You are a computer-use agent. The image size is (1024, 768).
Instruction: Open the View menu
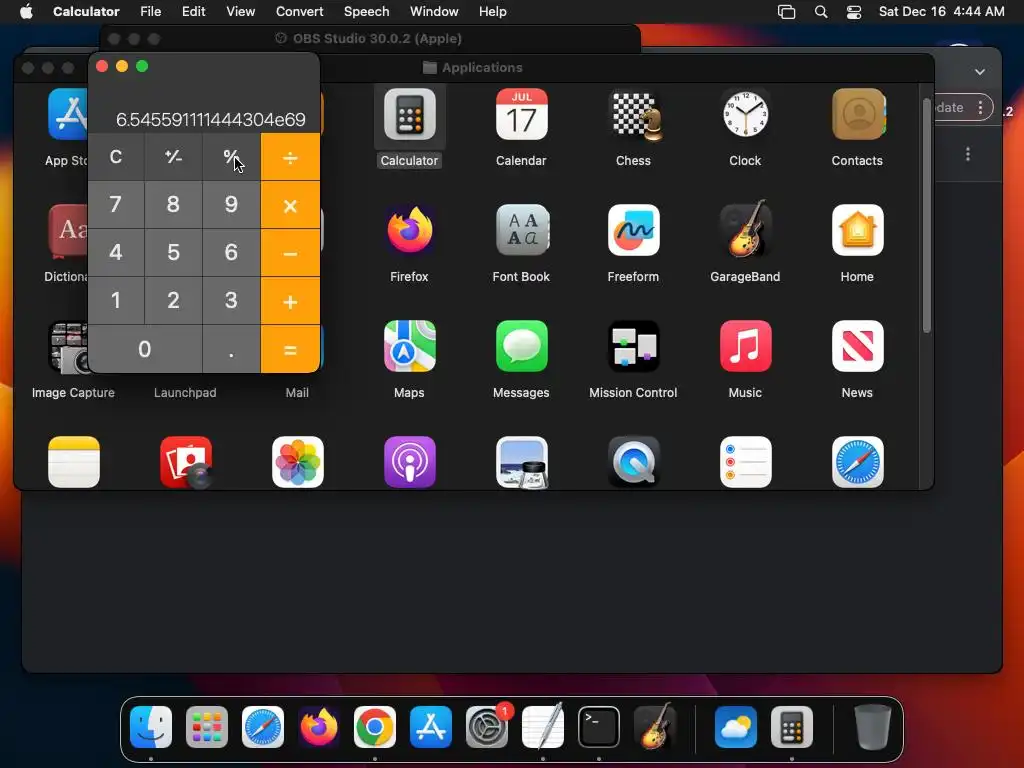click(x=240, y=12)
